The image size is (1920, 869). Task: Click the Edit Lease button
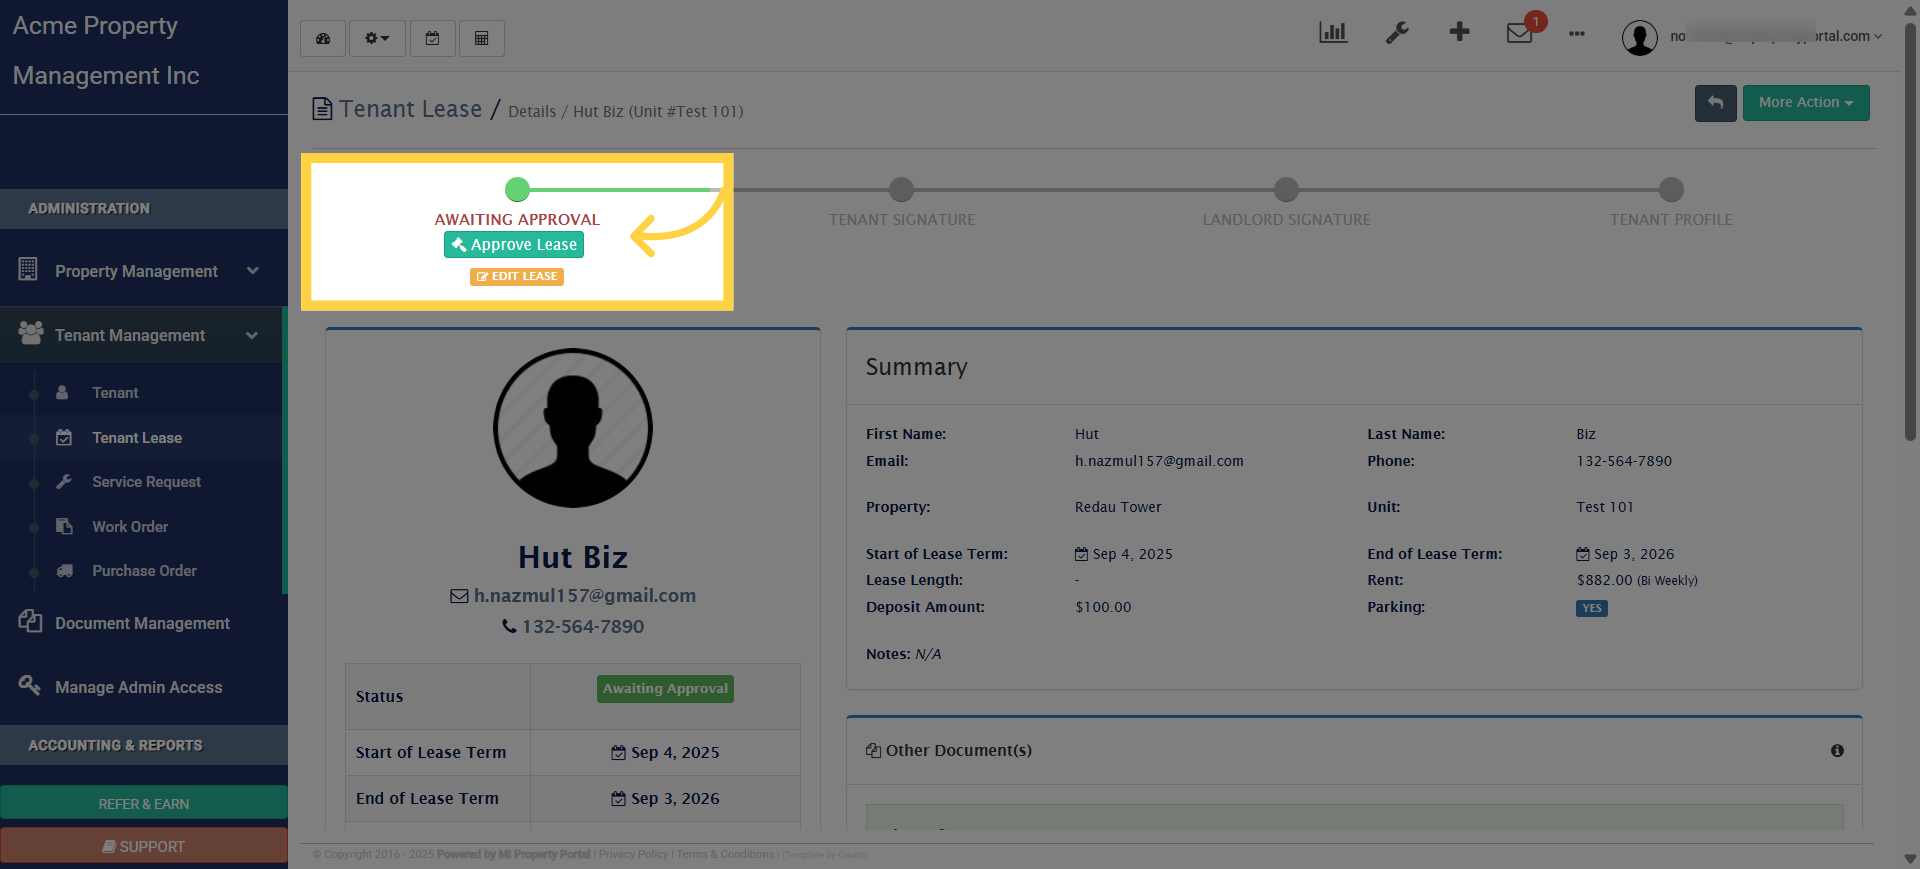tap(517, 277)
